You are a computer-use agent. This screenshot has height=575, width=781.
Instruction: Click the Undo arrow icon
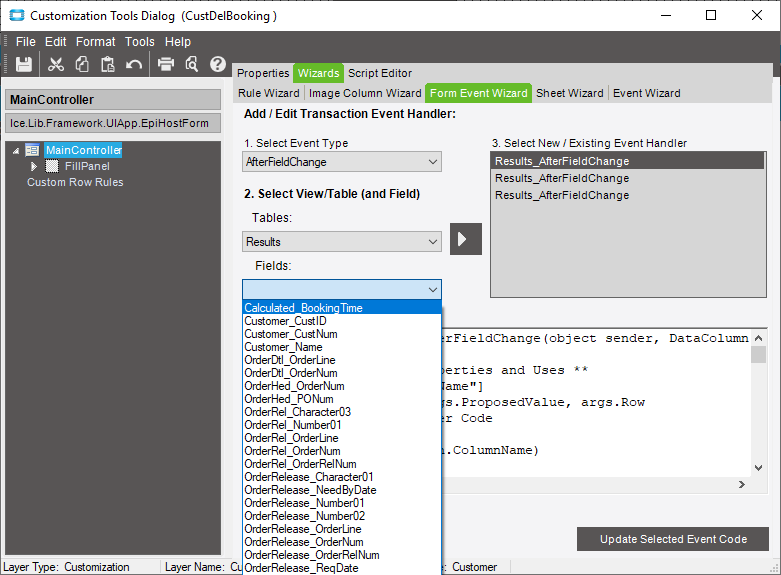pos(133,64)
